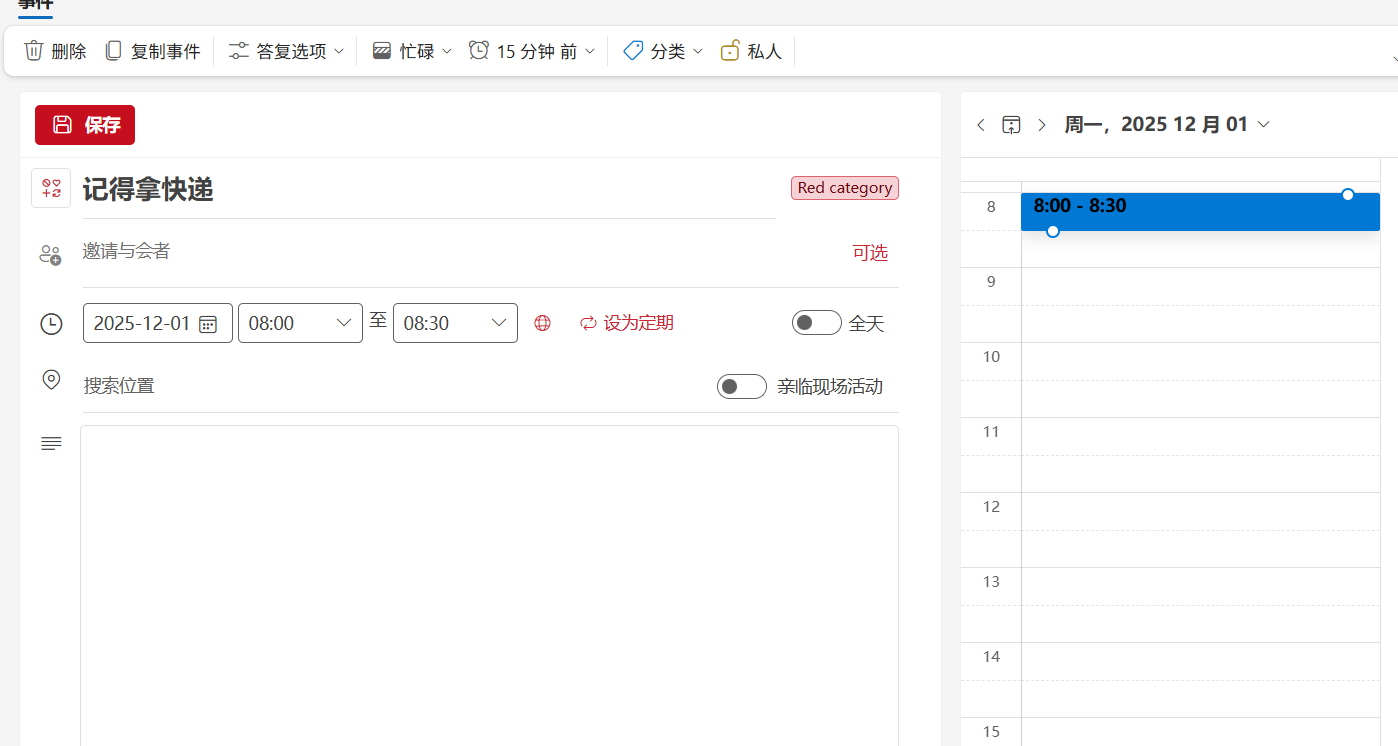Toggle the 全天 all-day switch

pyautogui.click(x=816, y=323)
